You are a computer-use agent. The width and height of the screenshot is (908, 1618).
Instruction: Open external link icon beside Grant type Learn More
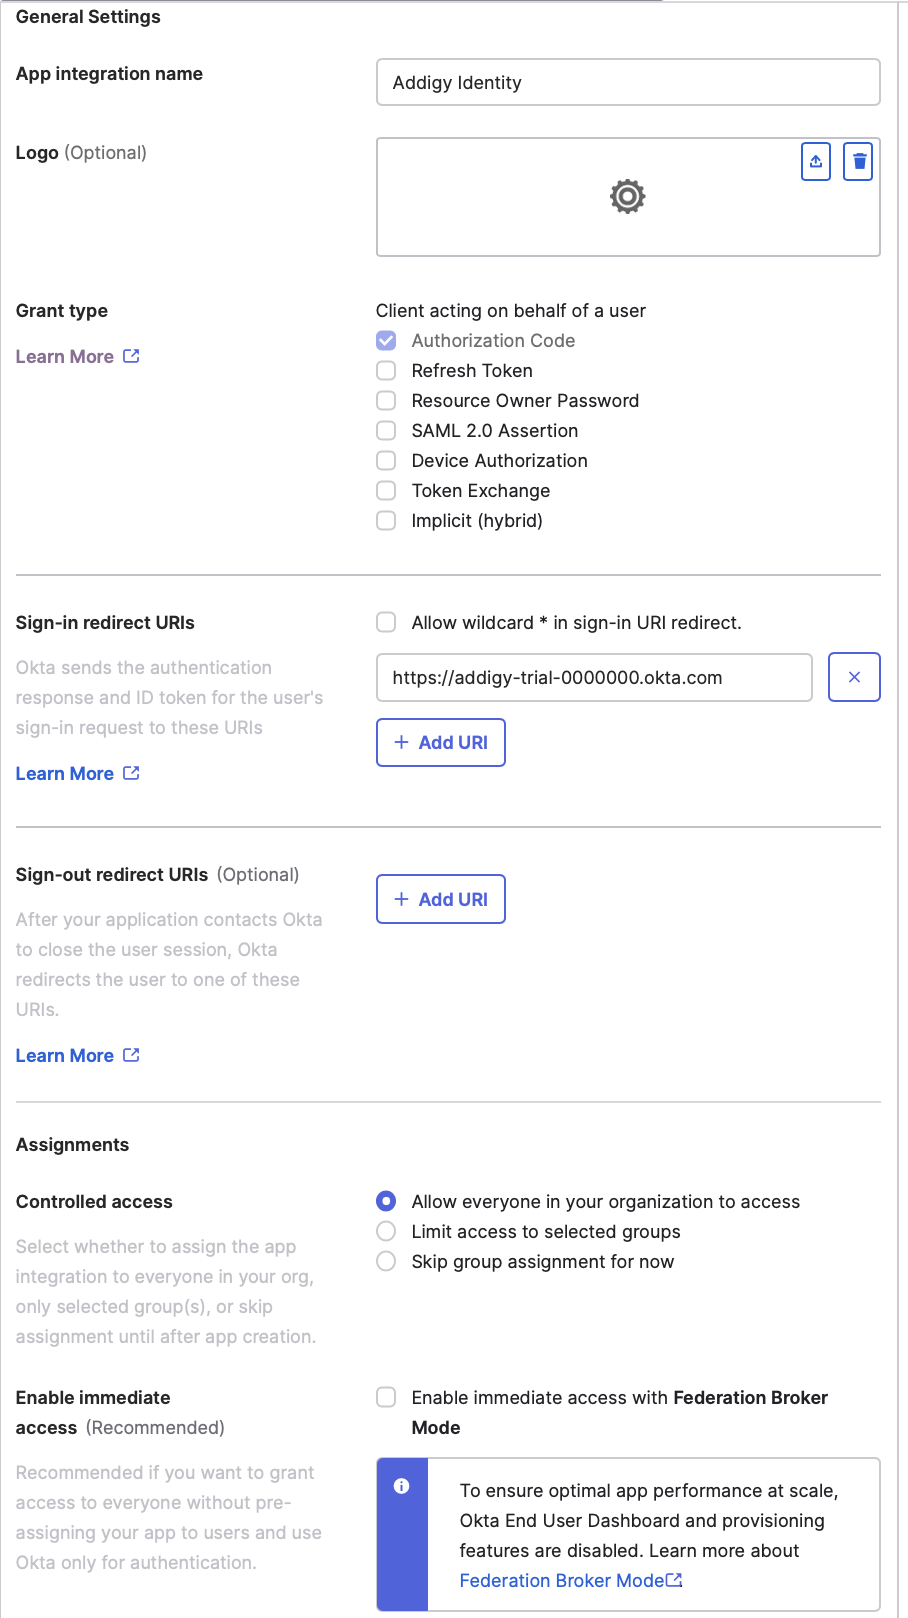131,356
